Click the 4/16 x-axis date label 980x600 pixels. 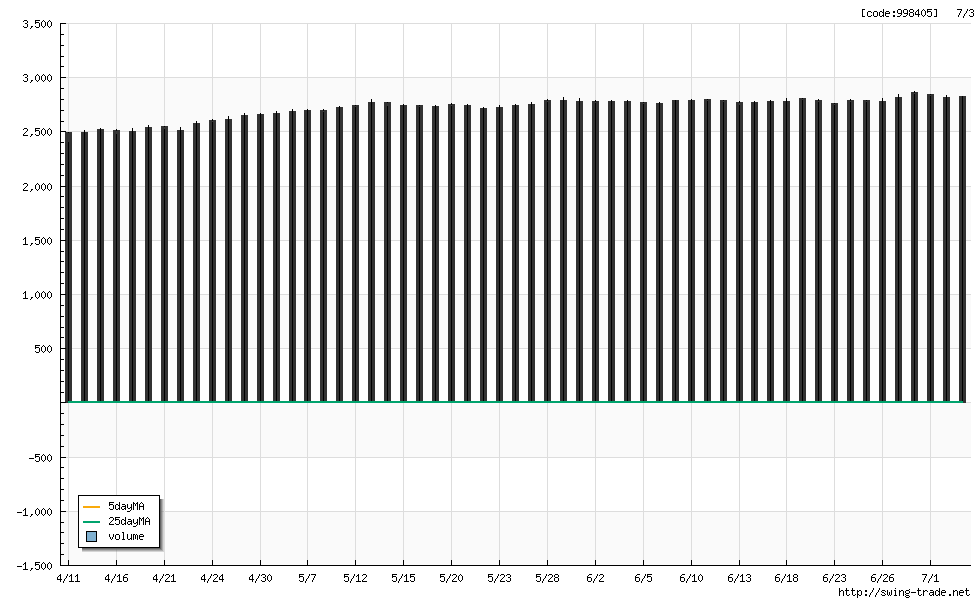click(x=116, y=578)
